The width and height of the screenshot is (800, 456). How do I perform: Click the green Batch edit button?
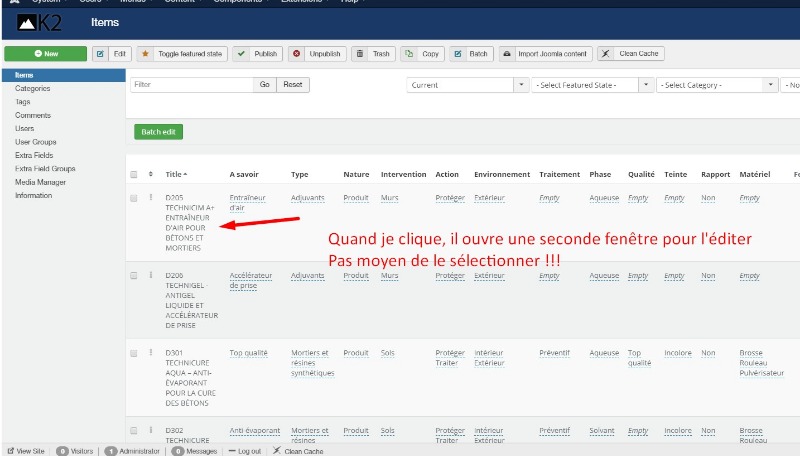(158, 132)
